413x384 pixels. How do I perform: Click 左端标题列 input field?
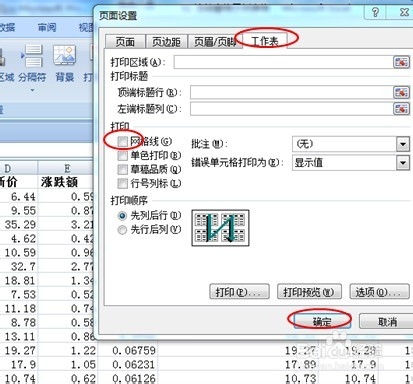(x=292, y=108)
